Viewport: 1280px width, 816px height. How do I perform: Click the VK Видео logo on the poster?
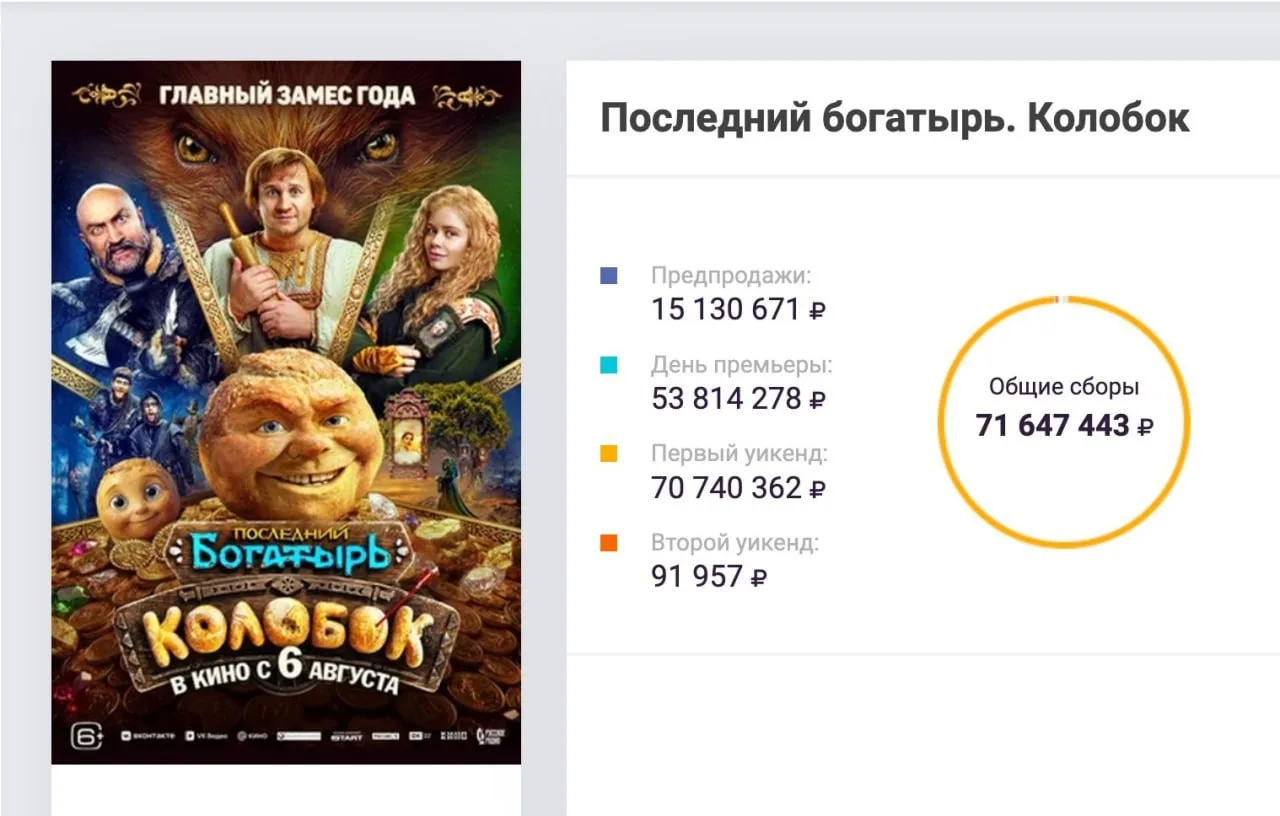(206, 736)
